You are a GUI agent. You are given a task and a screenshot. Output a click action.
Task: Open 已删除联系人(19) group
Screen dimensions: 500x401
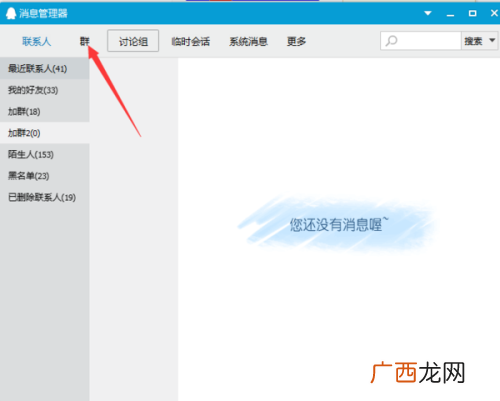point(45,197)
